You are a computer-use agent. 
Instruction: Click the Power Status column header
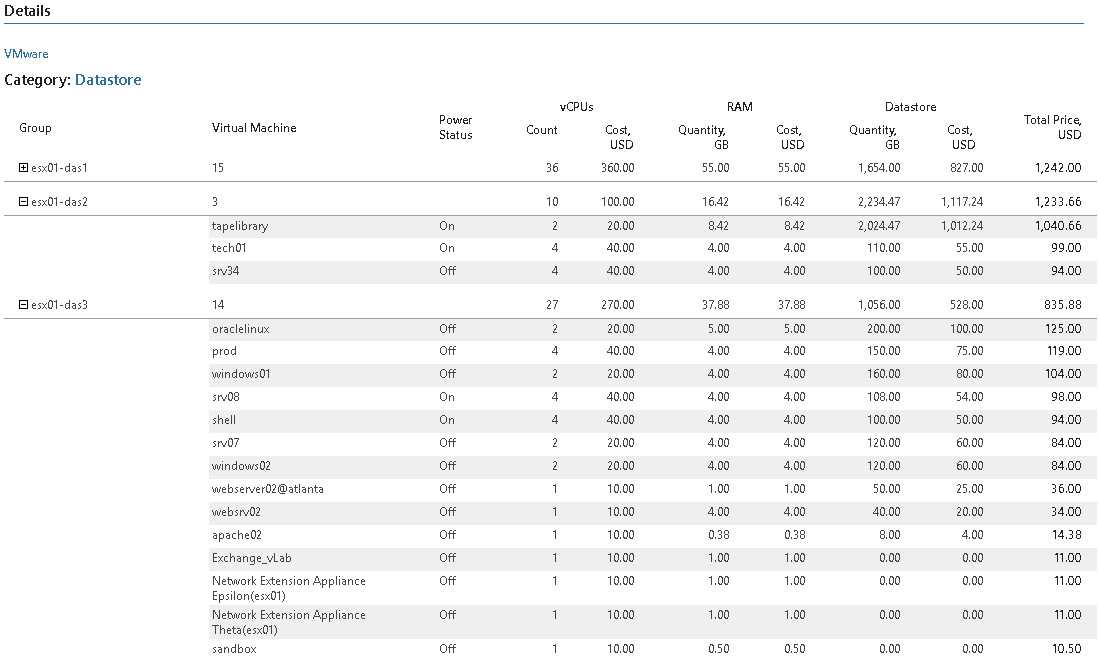coord(456,128)
